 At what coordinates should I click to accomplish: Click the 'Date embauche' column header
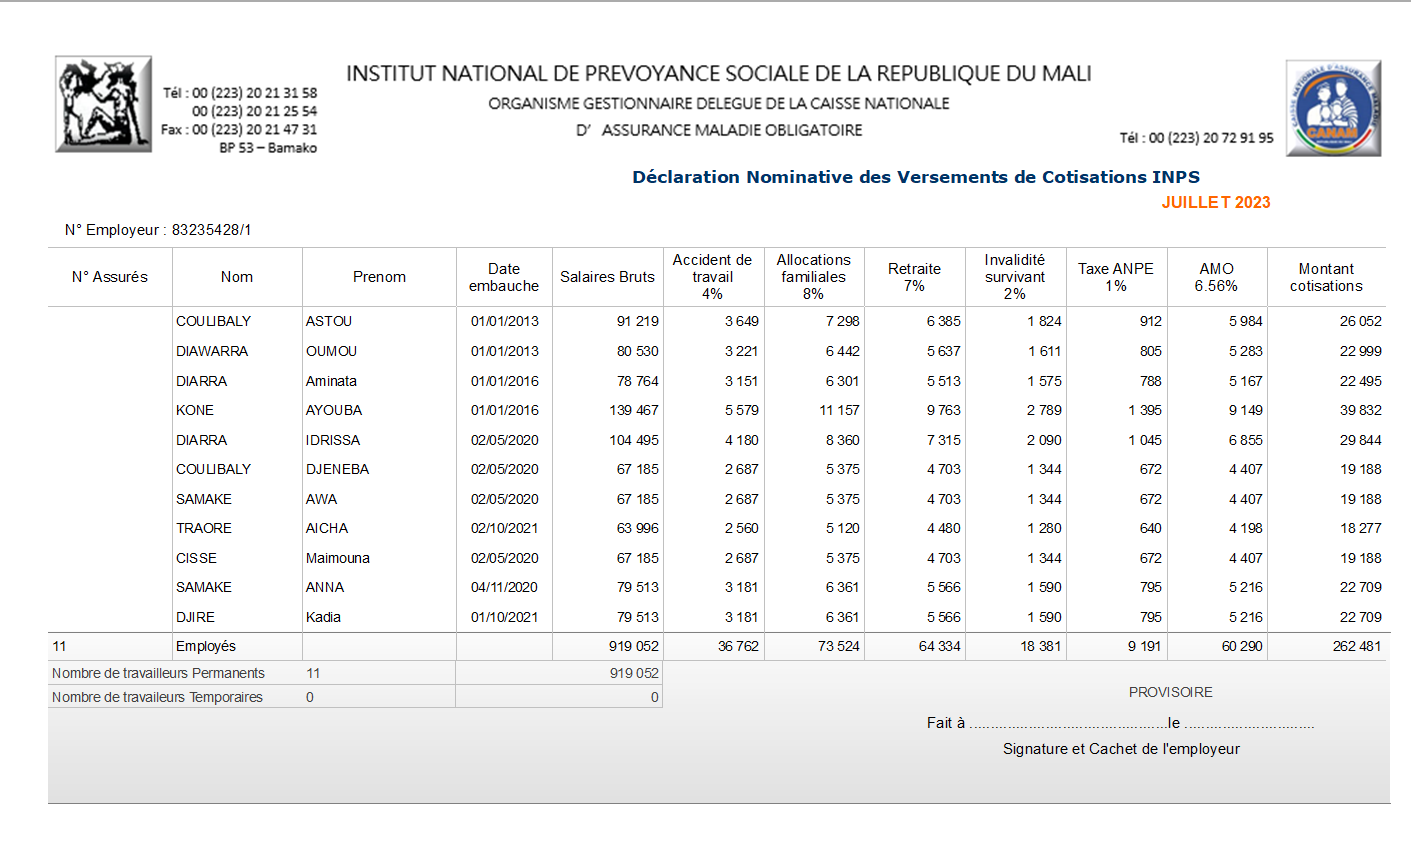click(x=504, y=277)
